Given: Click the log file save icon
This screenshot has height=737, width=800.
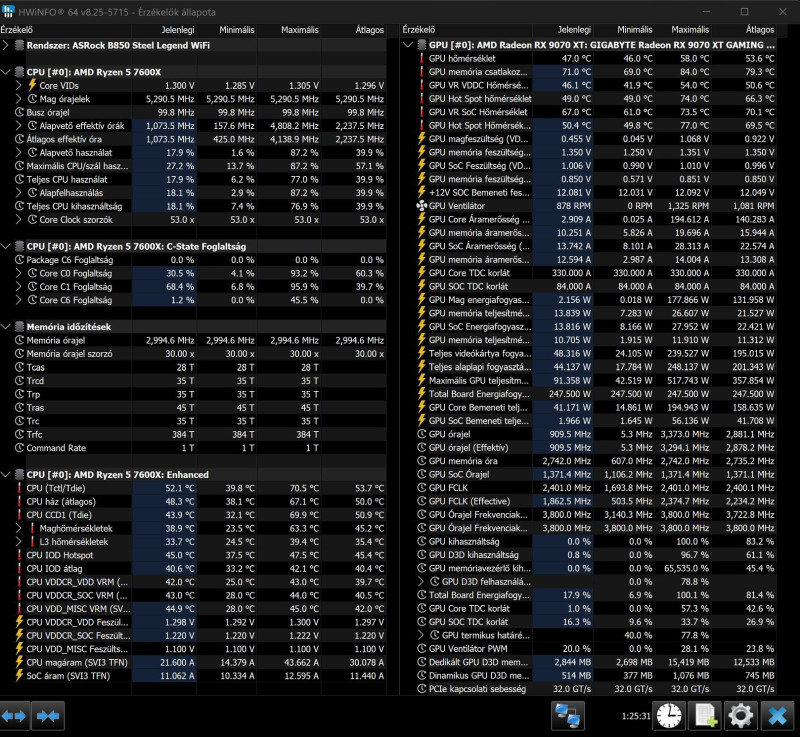Looking at the screenshot, I should pos(706,716).
